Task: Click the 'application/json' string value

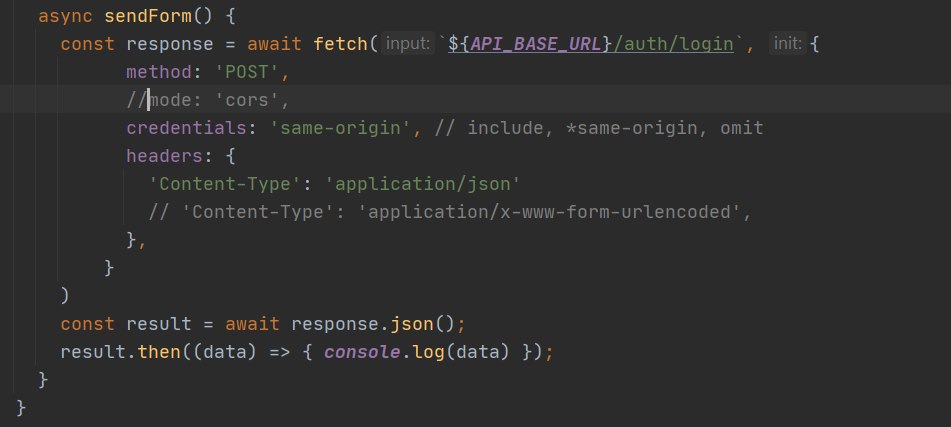Action: coord(423,184)
